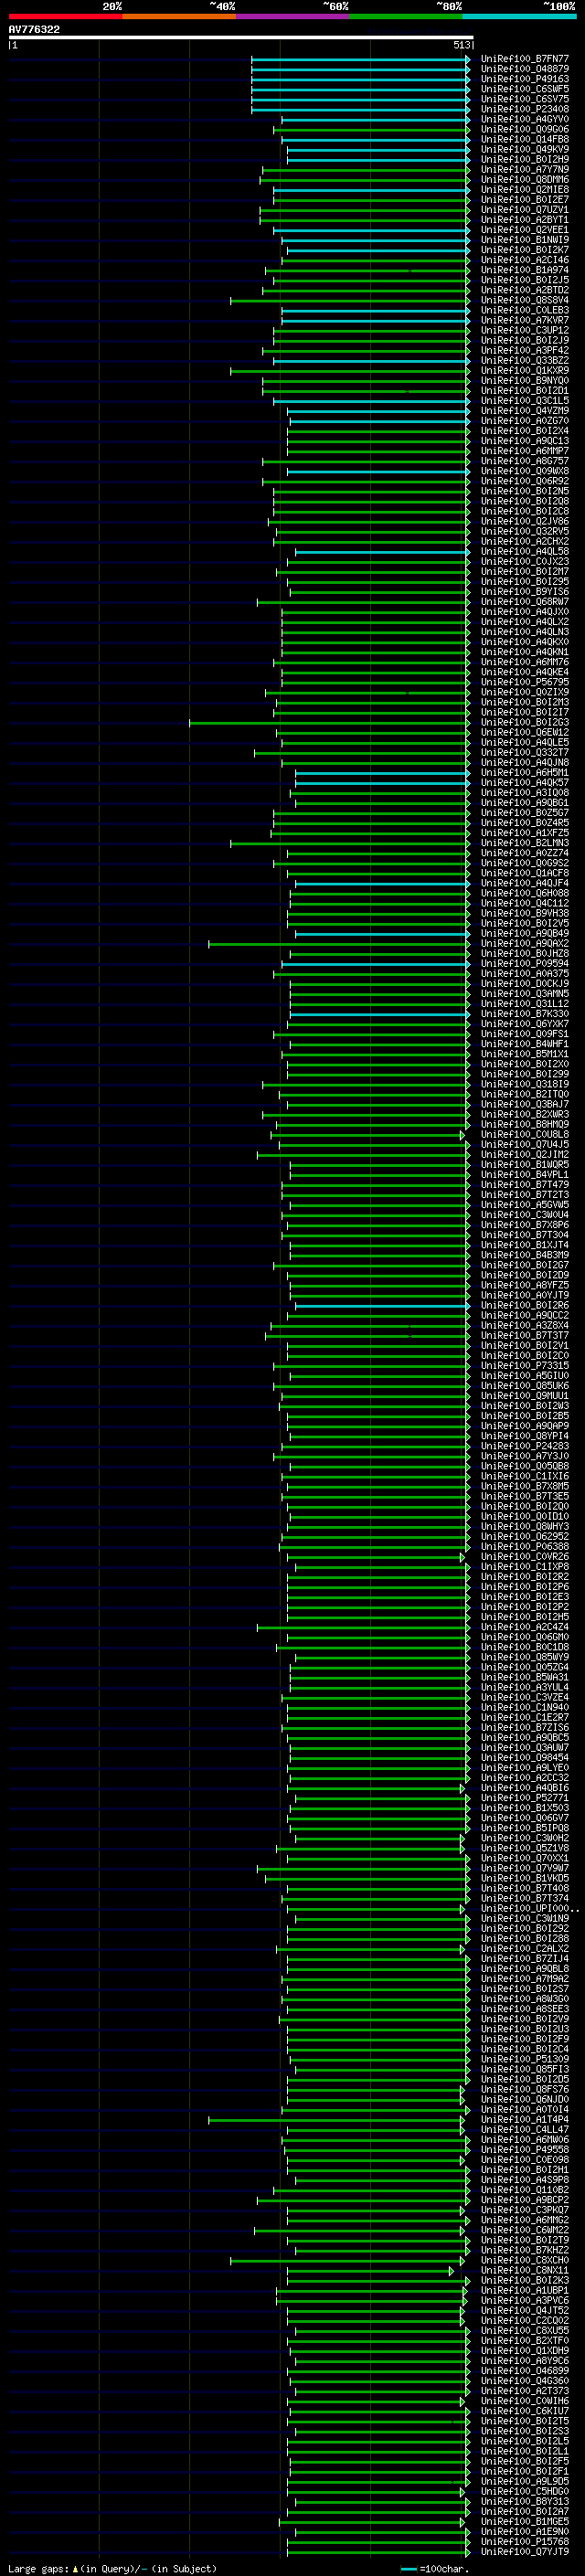Select the UniRef100_C6WM22 label

click(x=525, y=2230)
